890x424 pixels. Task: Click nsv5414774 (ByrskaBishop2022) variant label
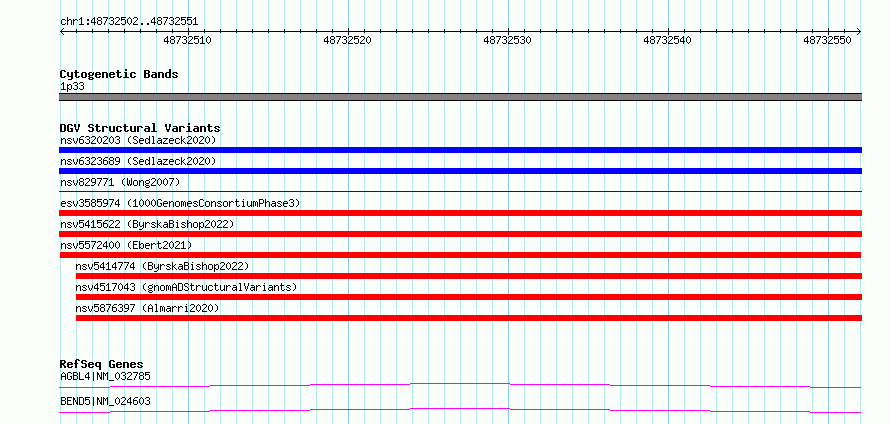162,266
